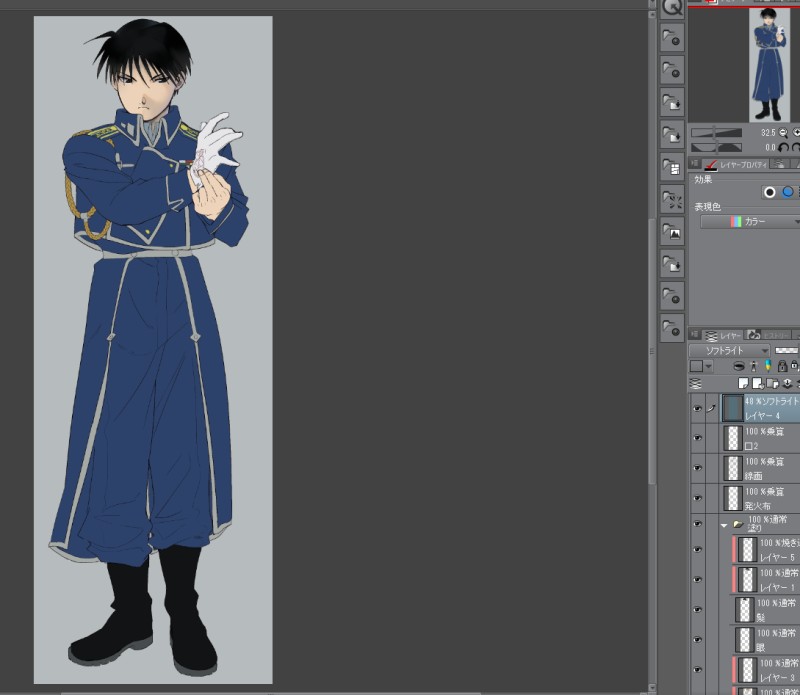Create a new raster layer

pyautogui.click(x=743, y=383)
